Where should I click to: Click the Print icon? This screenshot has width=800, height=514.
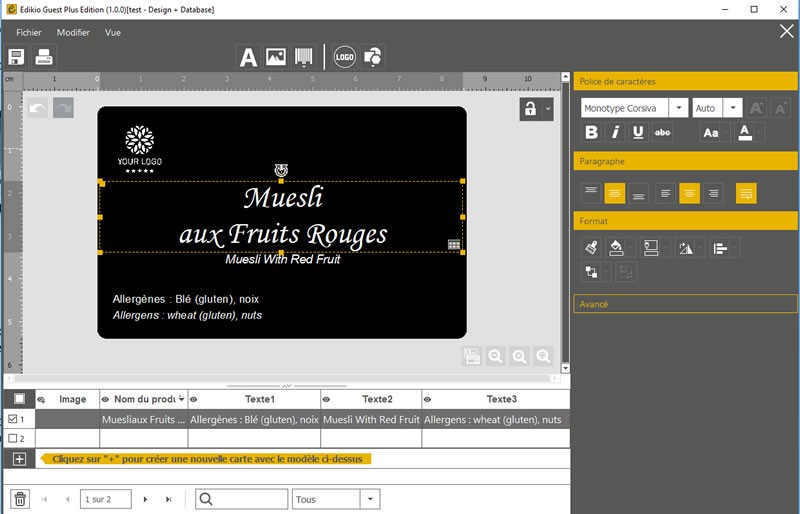44,57
